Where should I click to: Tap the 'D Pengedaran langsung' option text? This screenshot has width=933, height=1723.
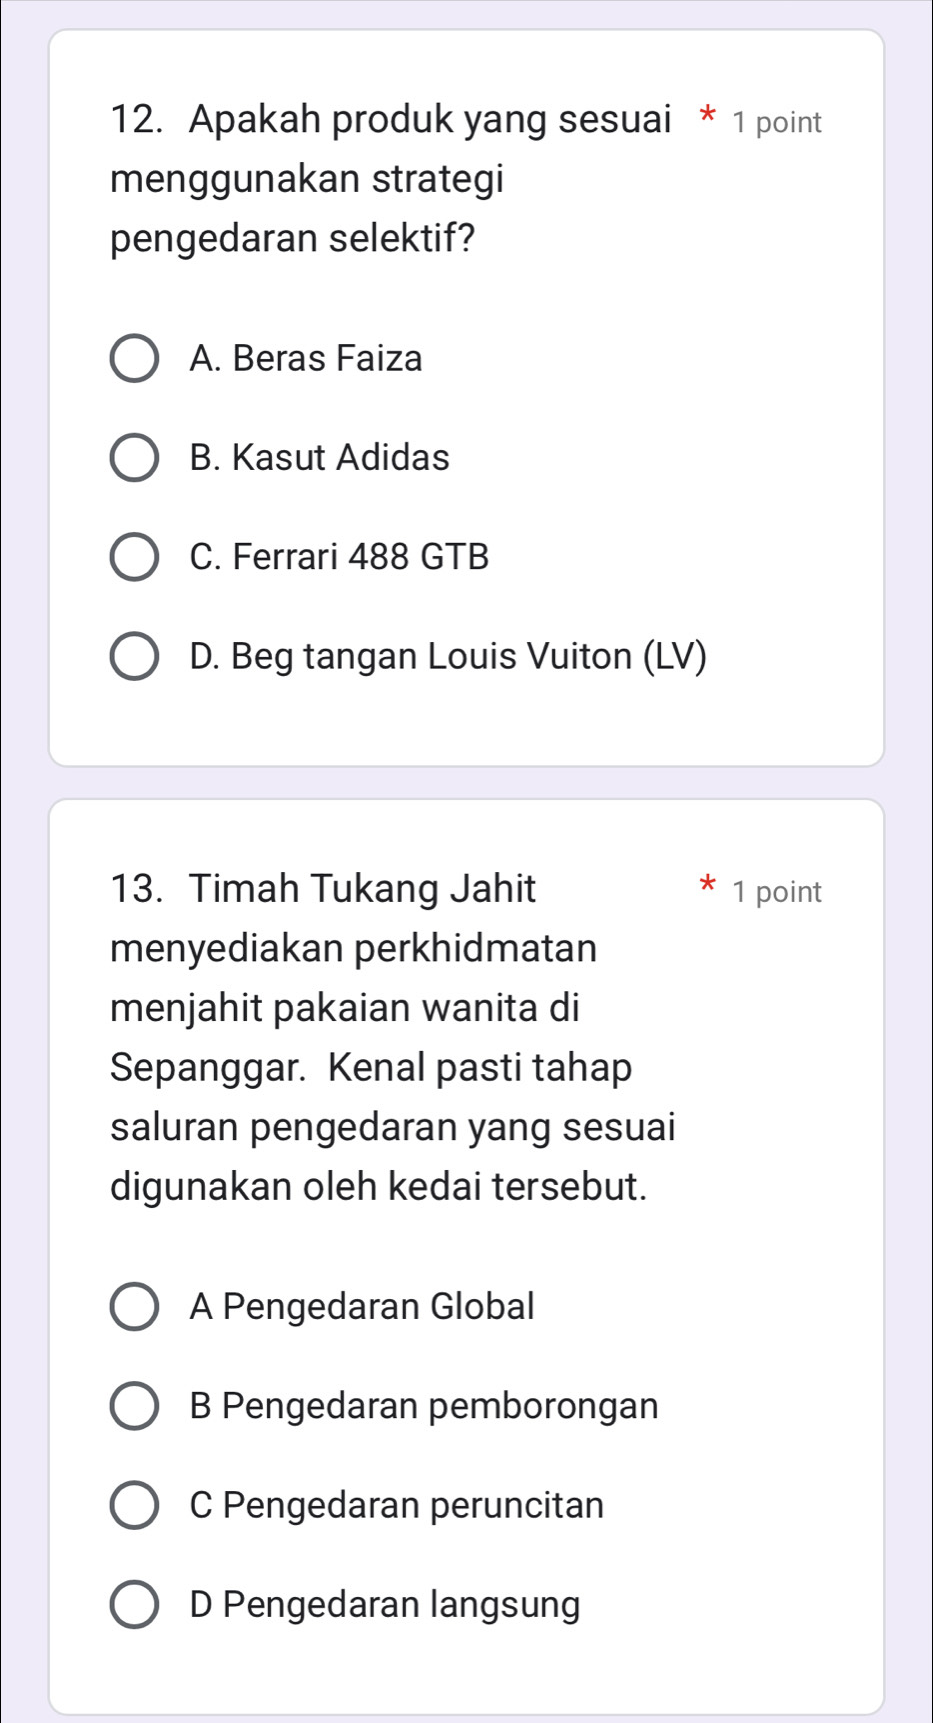pyautogui.click(x=384, y=1604)
